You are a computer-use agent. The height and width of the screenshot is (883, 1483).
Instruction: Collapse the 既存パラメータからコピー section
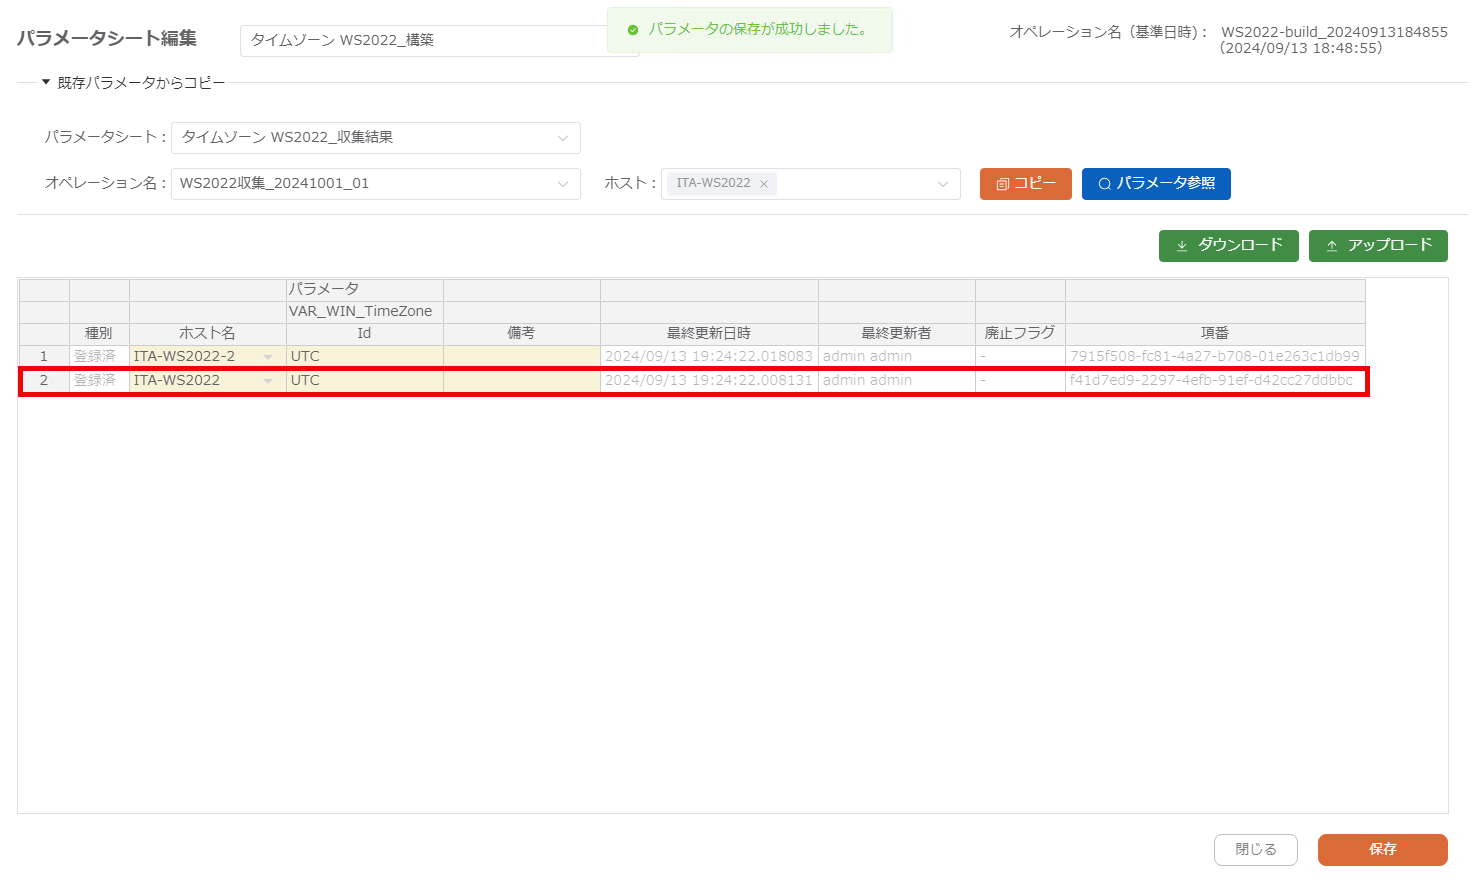[x=46, y=83]
